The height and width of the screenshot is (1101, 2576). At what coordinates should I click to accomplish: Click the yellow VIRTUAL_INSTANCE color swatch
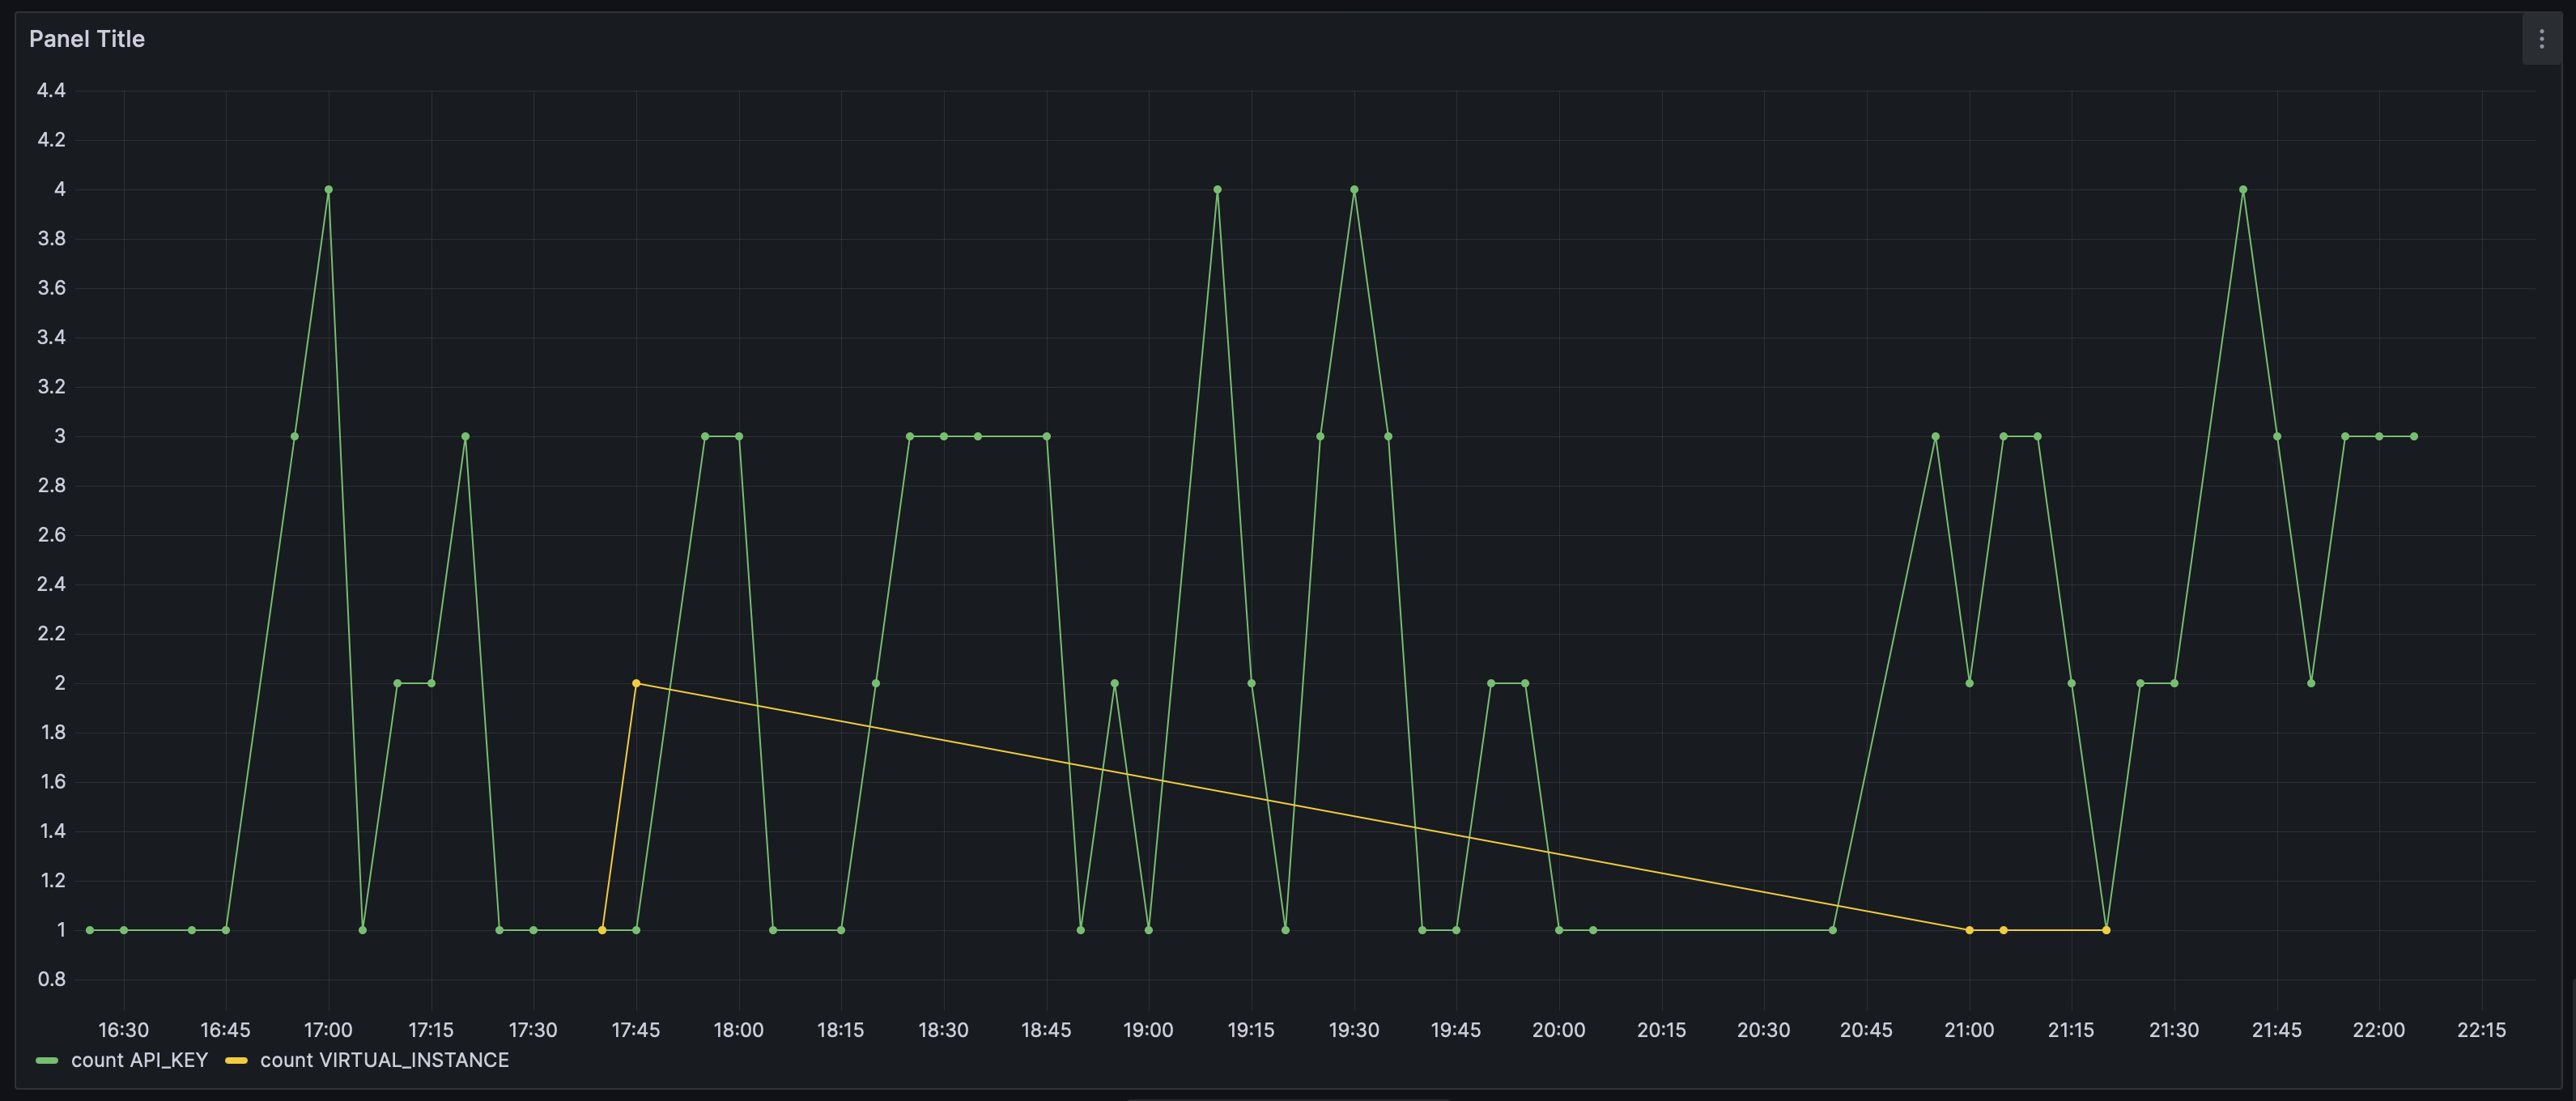[236, 1060]
